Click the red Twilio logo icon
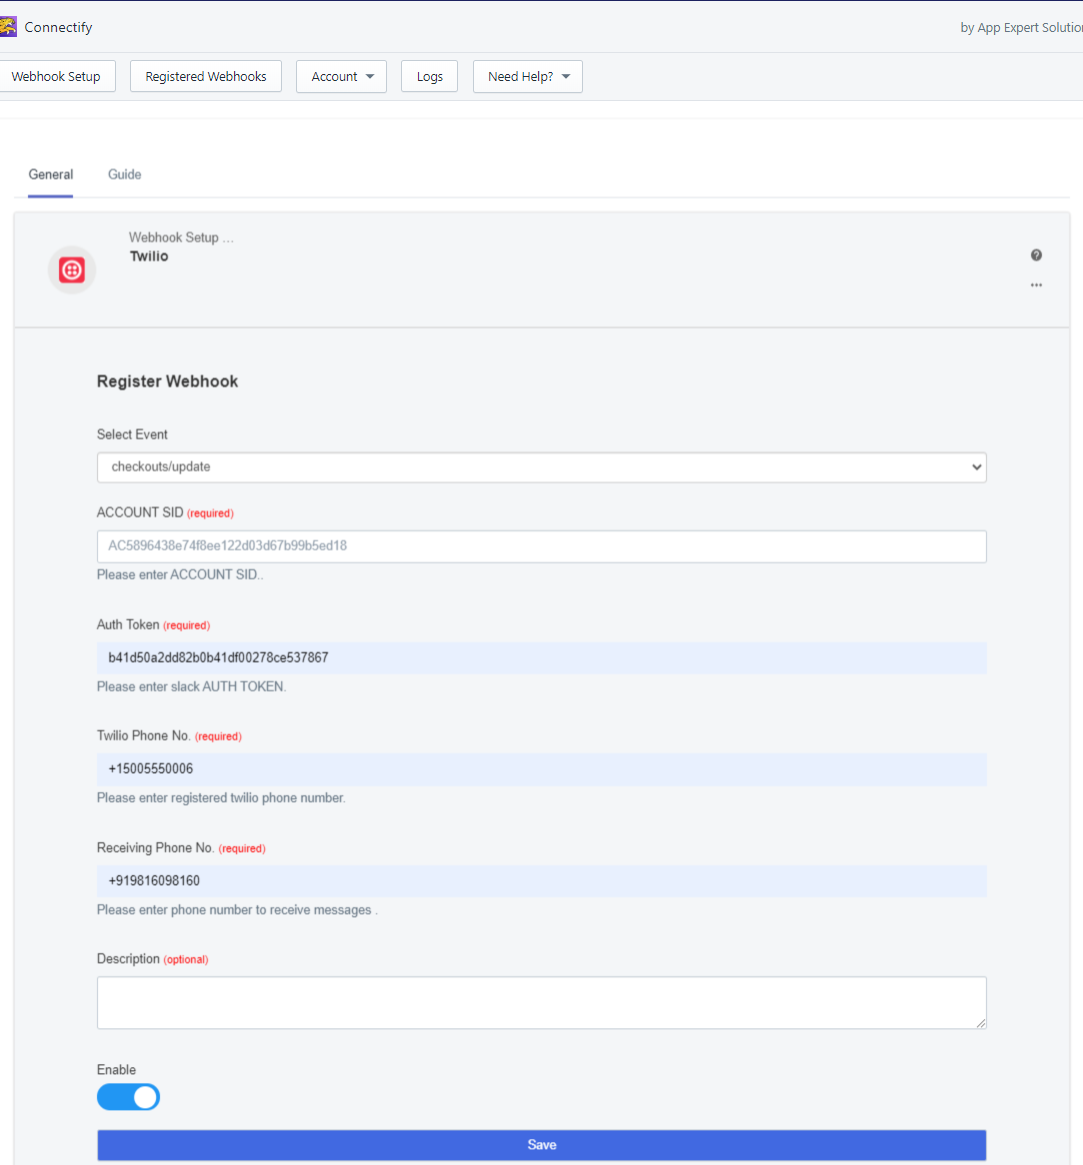This screenshot has width=1083, height=1165. [x=72, y=270]
